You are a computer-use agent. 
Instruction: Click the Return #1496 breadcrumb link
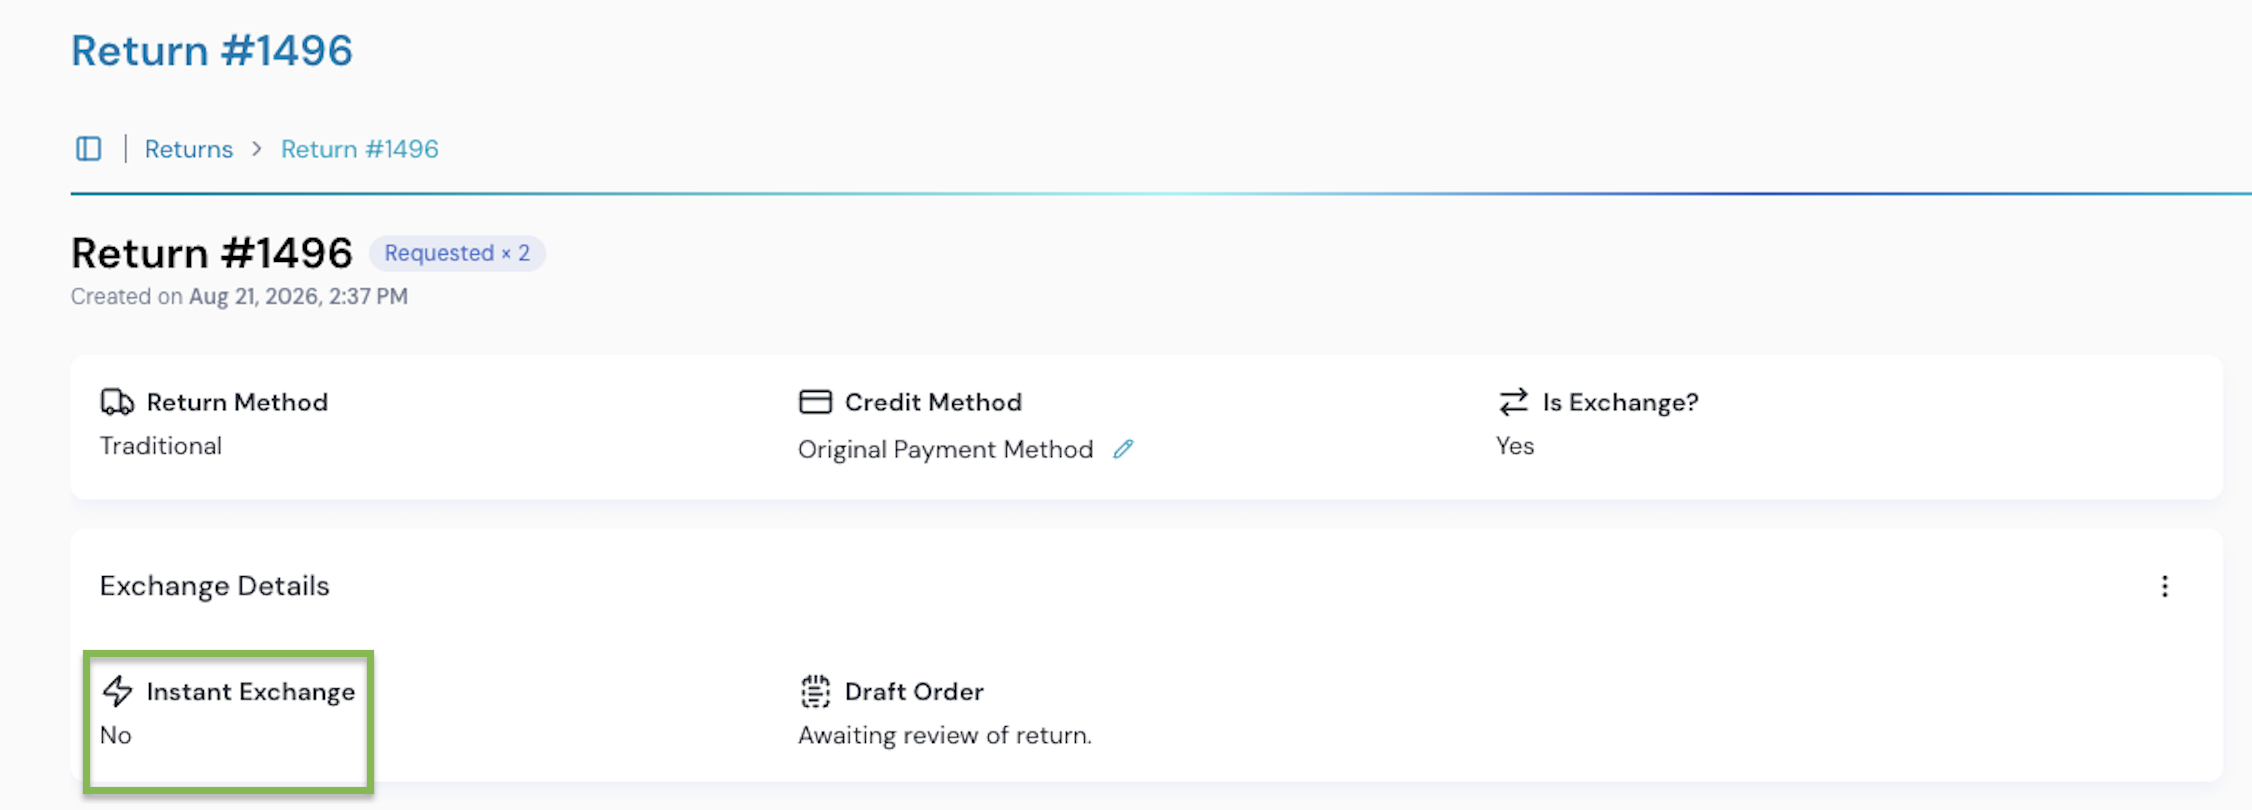pyautogui.click(x=359, y=149)
